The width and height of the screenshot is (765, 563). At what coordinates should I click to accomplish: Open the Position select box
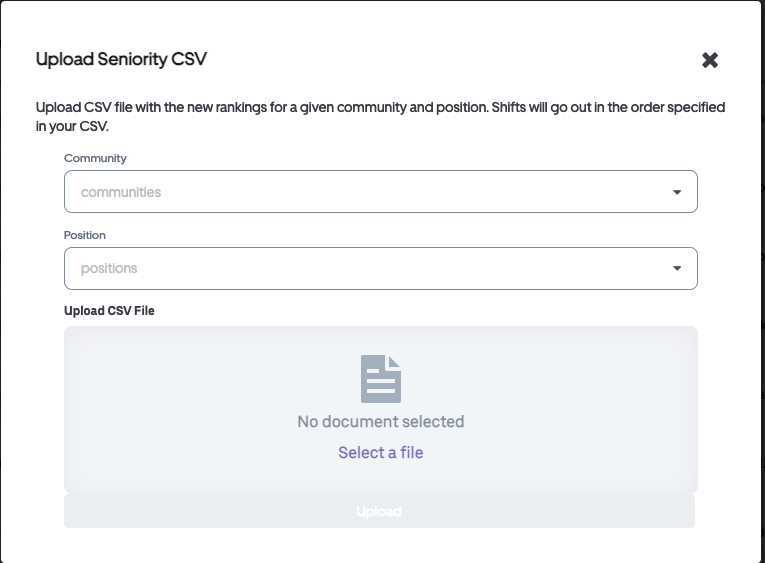click(x=380, y=268)
